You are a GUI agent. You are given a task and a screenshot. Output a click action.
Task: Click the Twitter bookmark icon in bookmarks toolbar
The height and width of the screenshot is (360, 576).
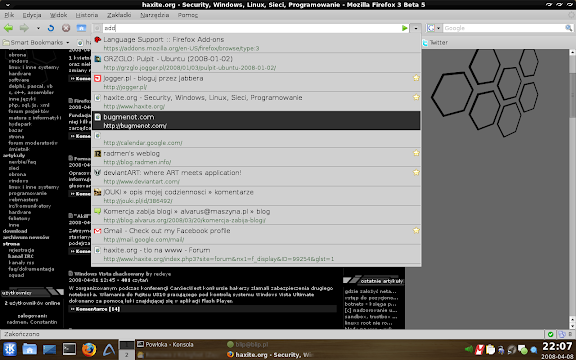425,43
